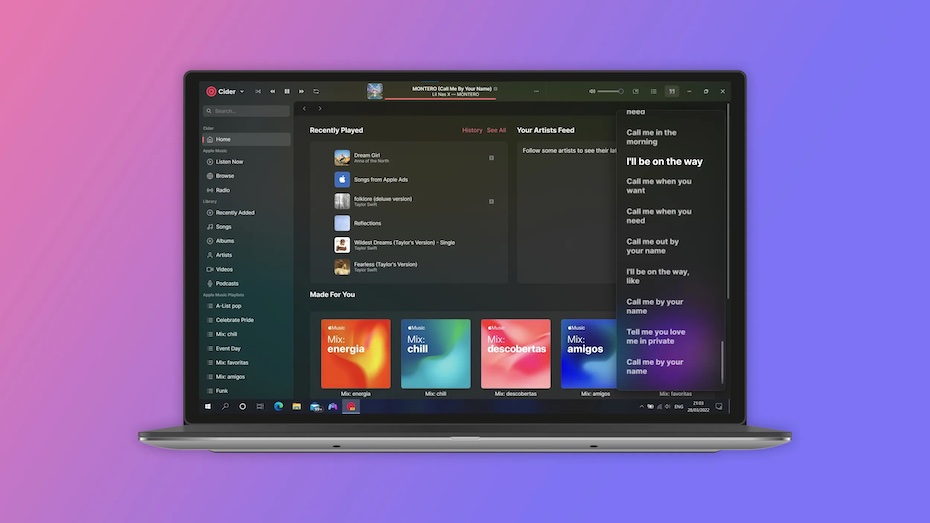Jump to lyric "Call me out by your name"

[x=652, y=246]
